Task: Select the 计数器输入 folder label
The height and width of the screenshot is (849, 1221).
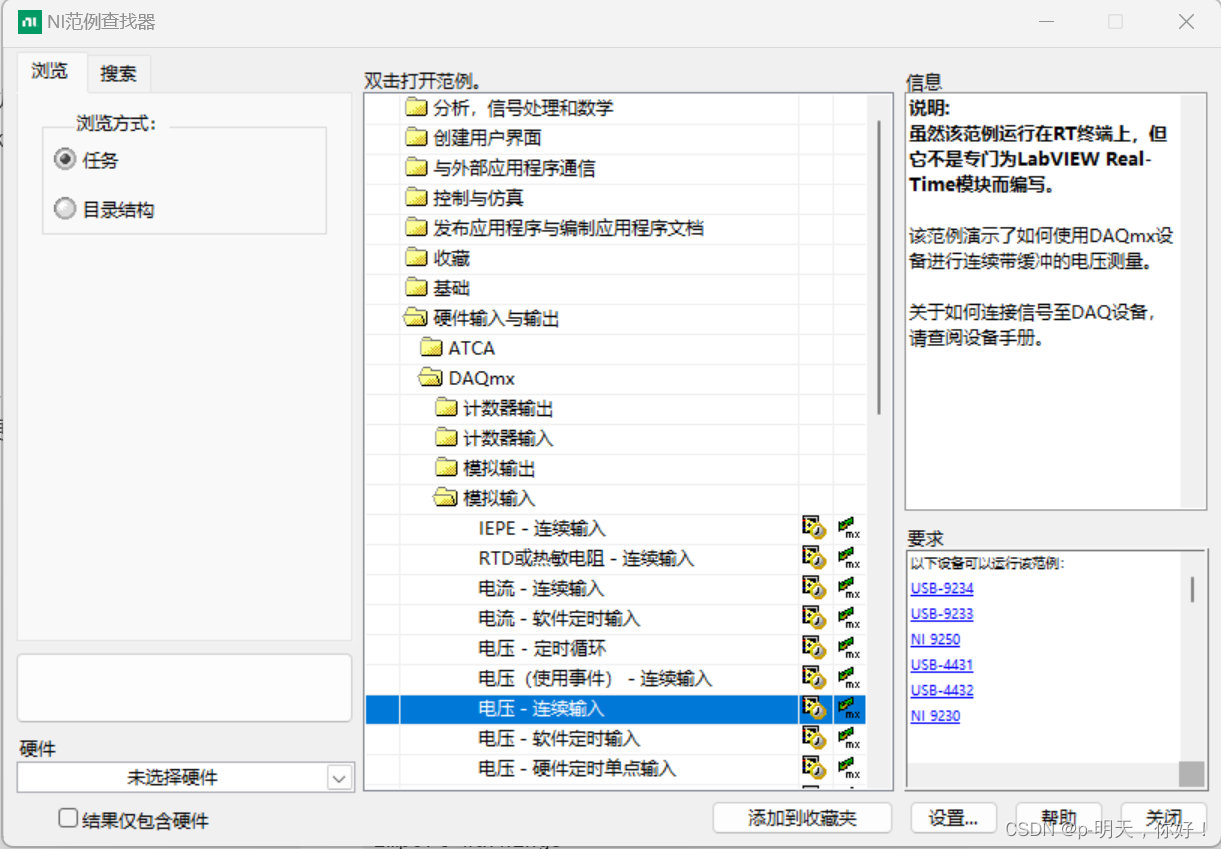Action: tap(508, 438)
